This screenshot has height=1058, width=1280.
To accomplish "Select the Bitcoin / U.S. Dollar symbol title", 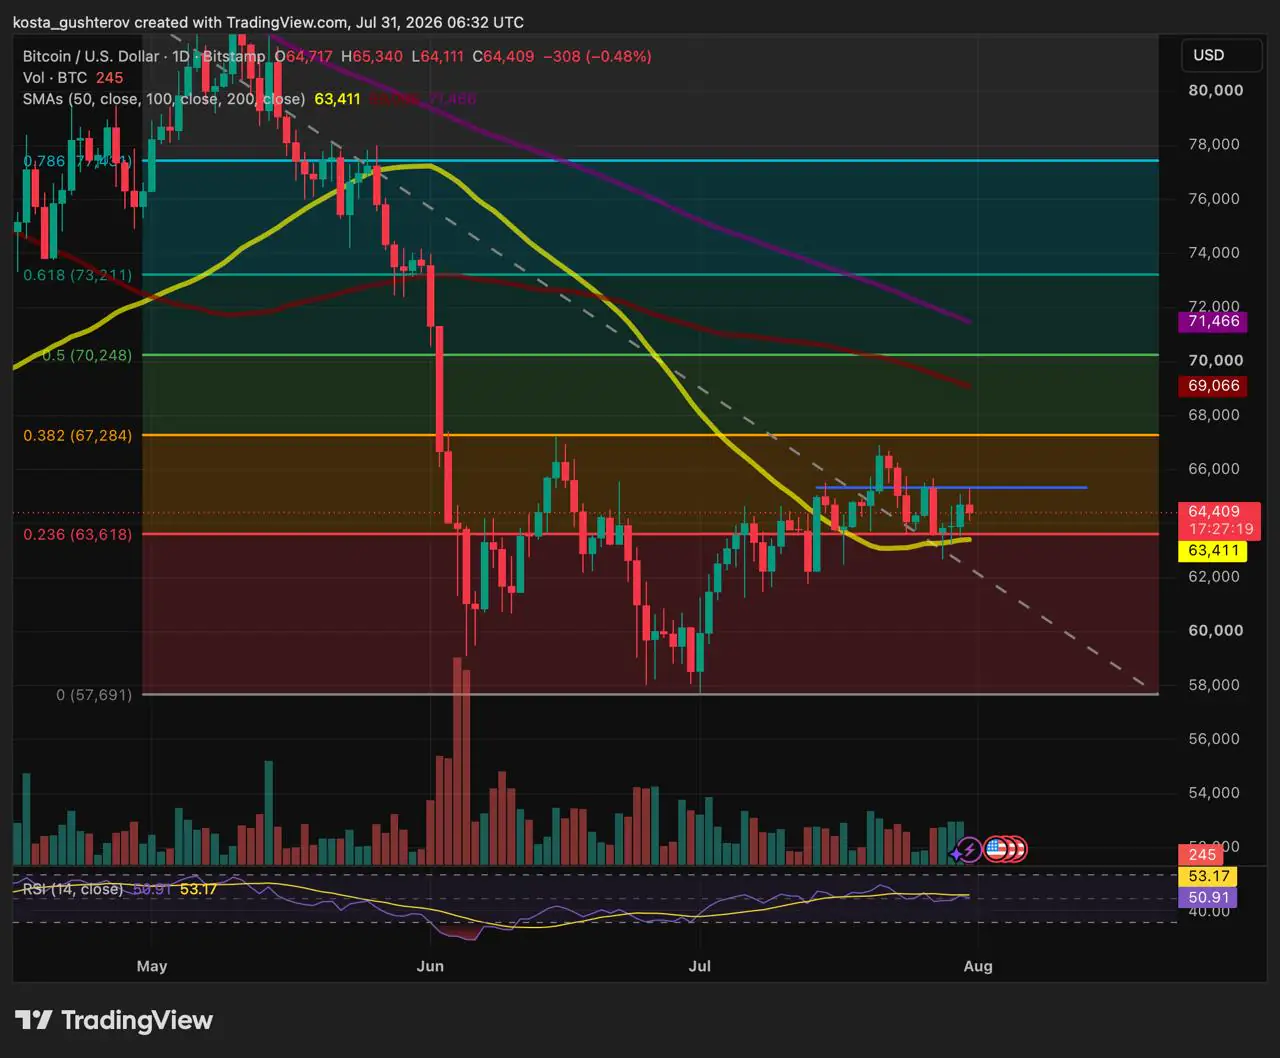I will pyautogui.click(x=91, y=56).
